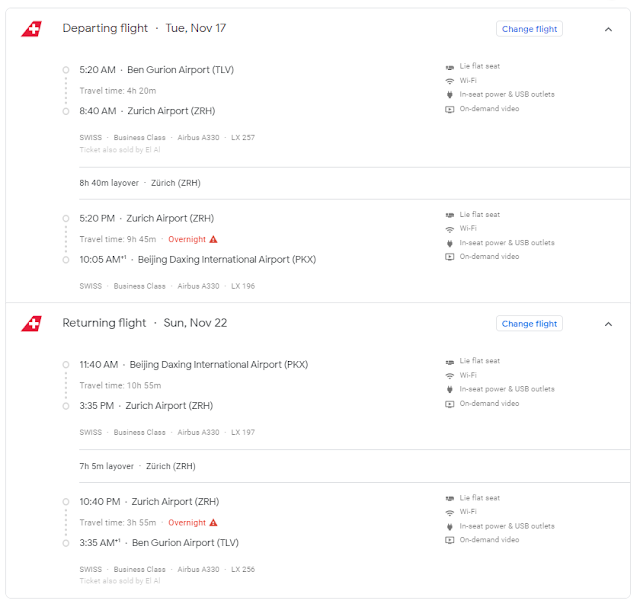
Task: Click the On-demand video icon for LX 257
Action: point(449,109)
